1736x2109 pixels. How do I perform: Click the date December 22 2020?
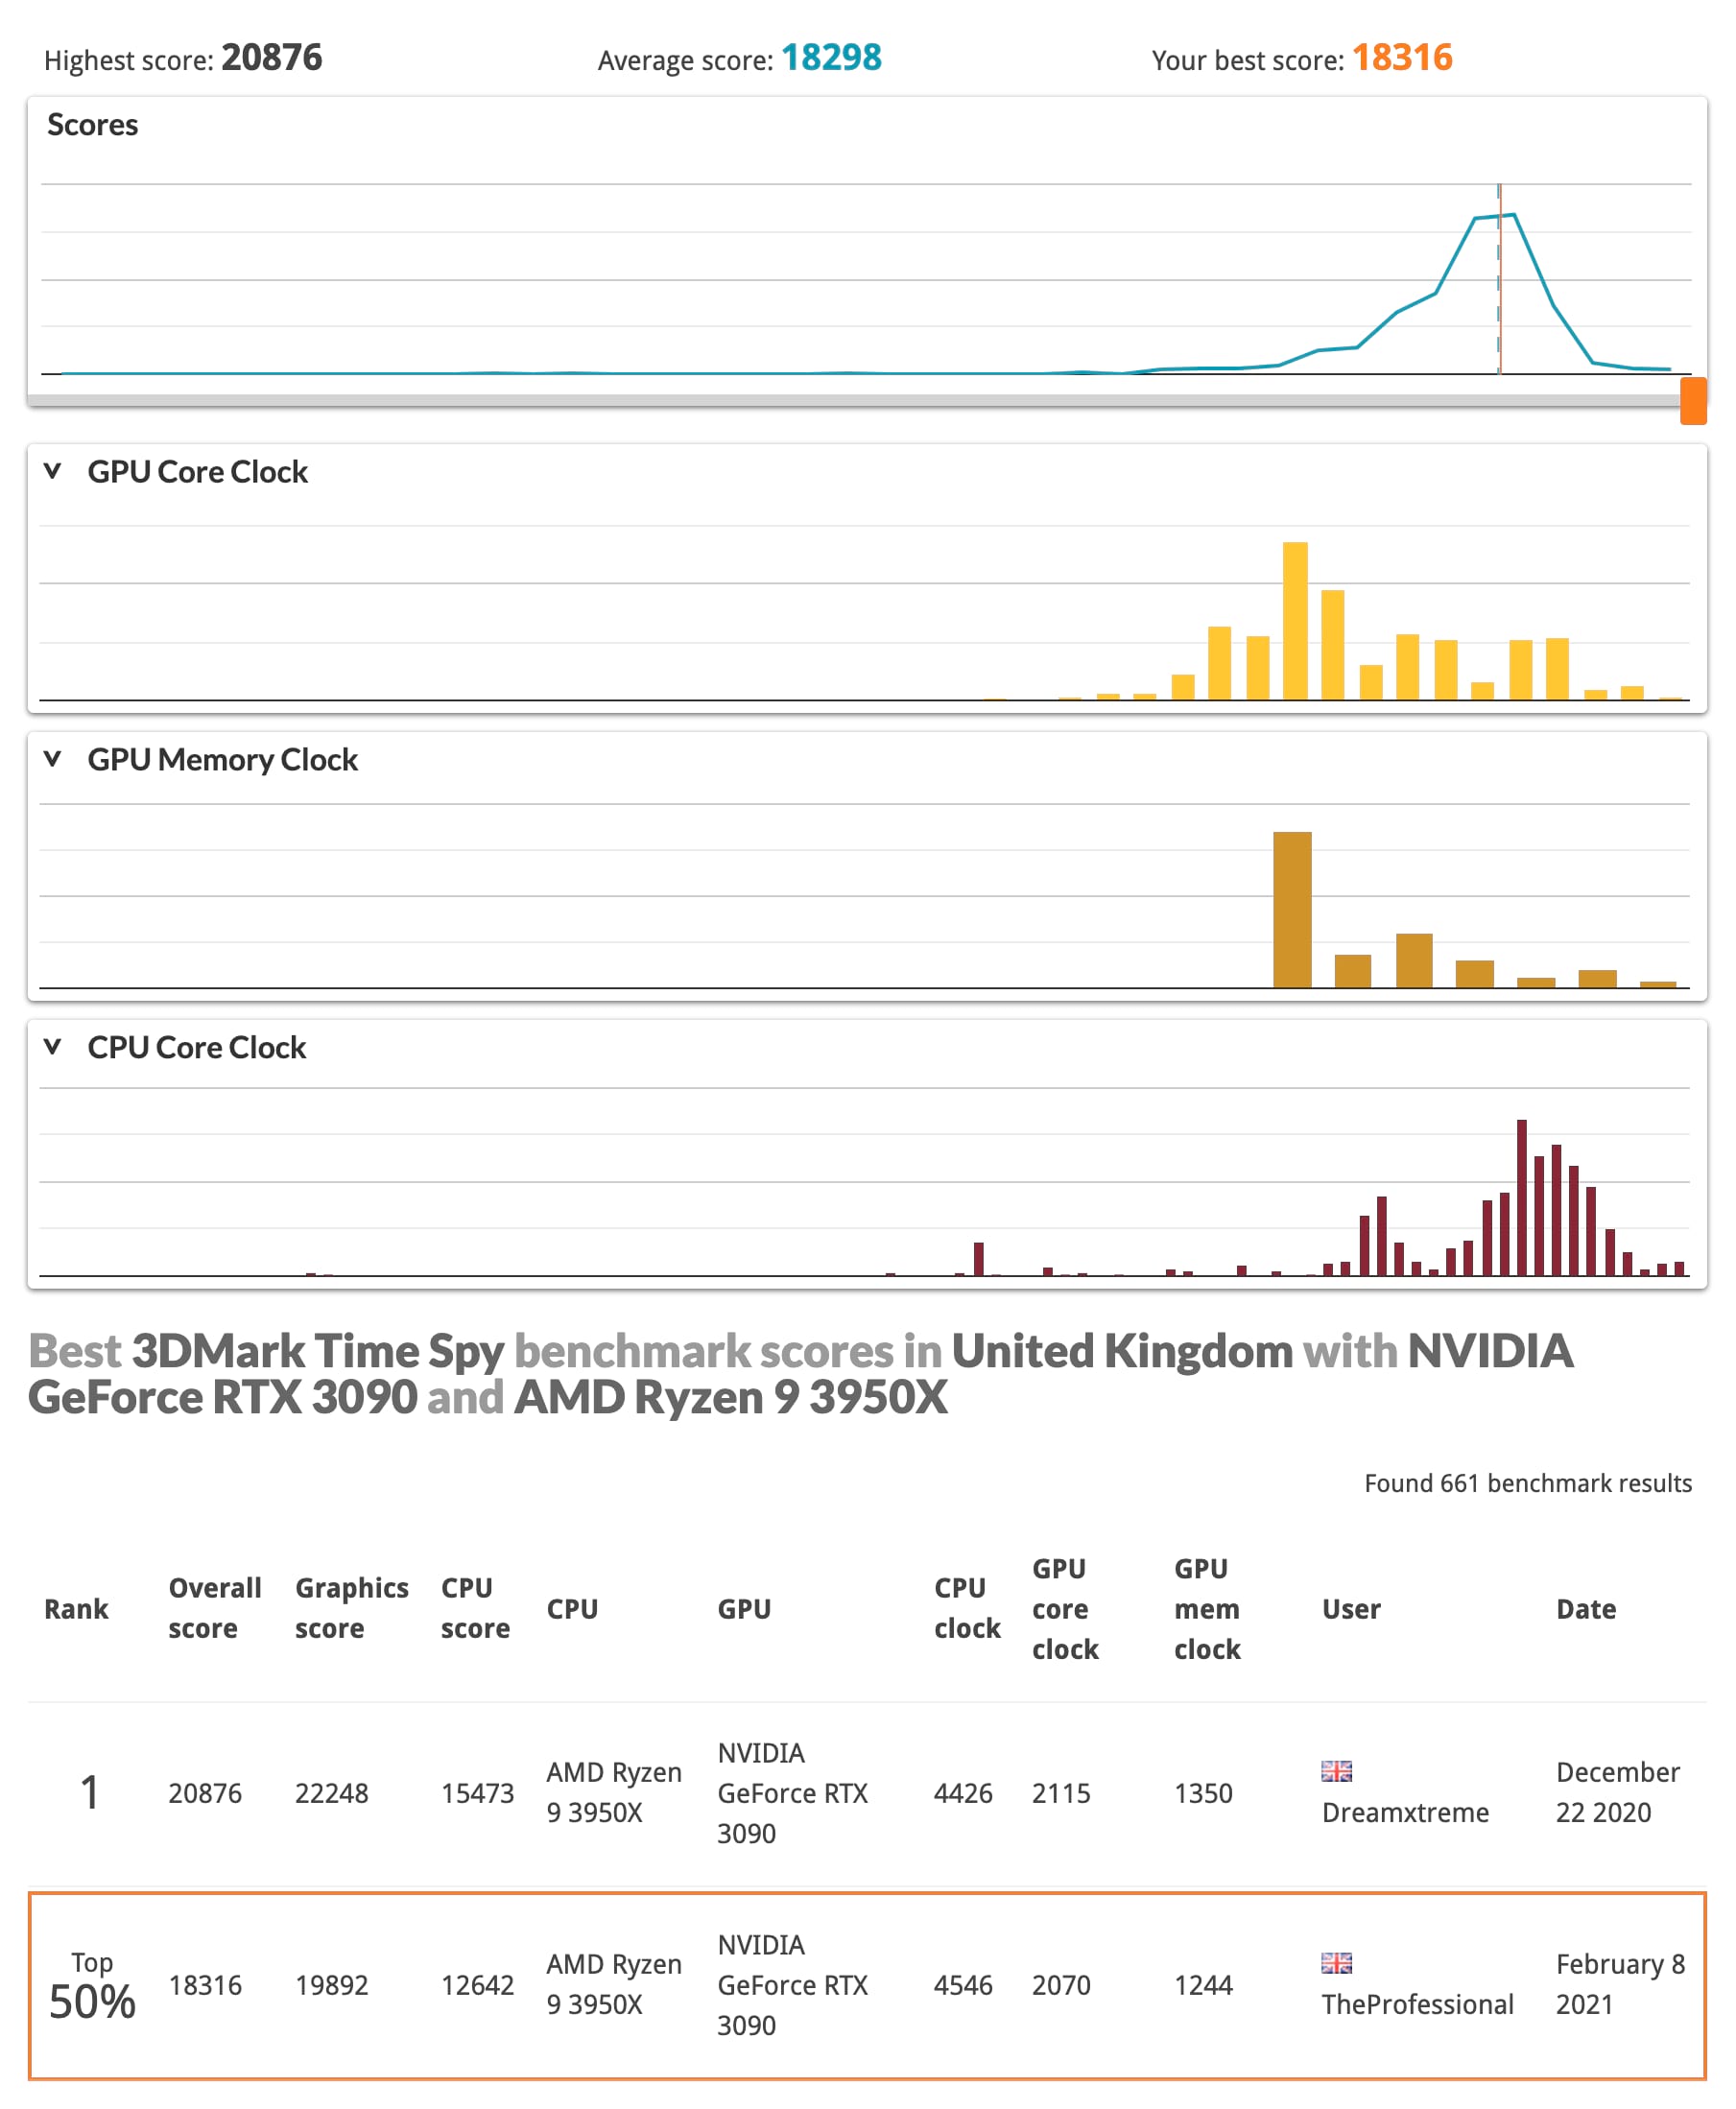click(x=1617, y=1793)
